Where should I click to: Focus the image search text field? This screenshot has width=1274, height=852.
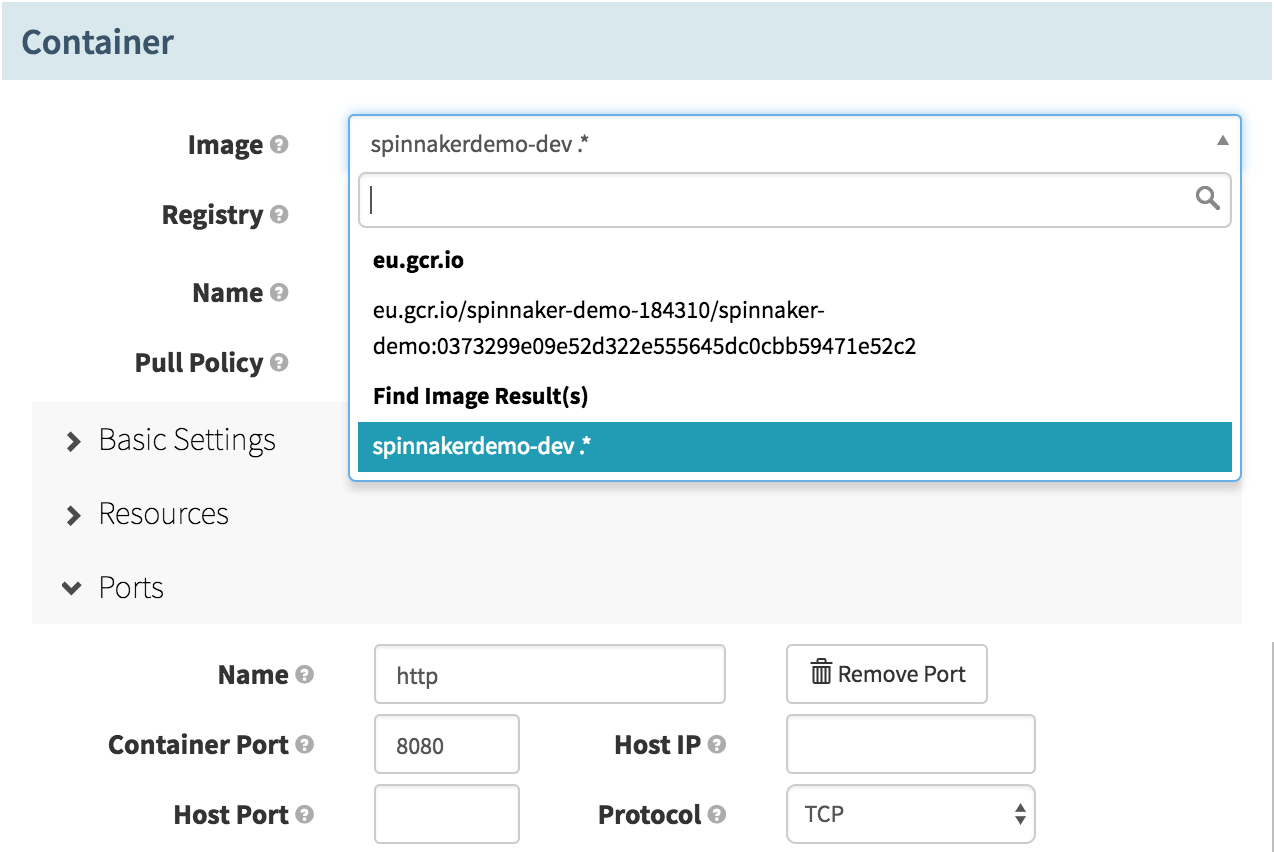794,200
